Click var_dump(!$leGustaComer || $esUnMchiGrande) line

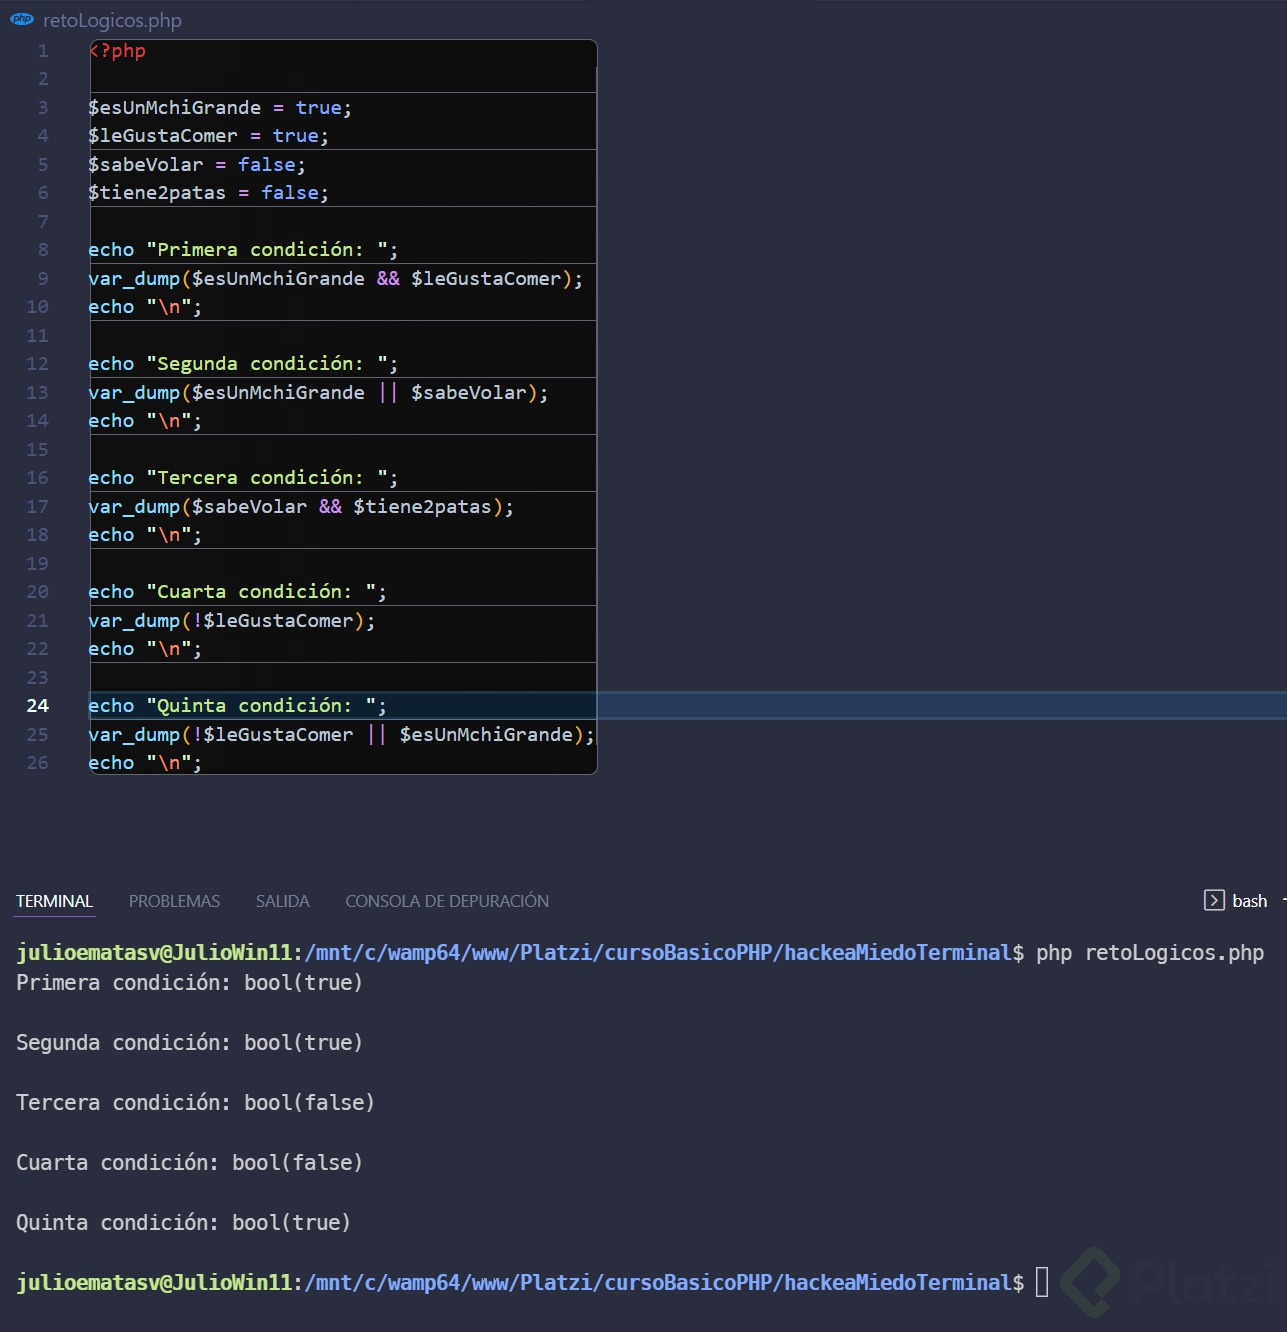[x=342, y=735]
